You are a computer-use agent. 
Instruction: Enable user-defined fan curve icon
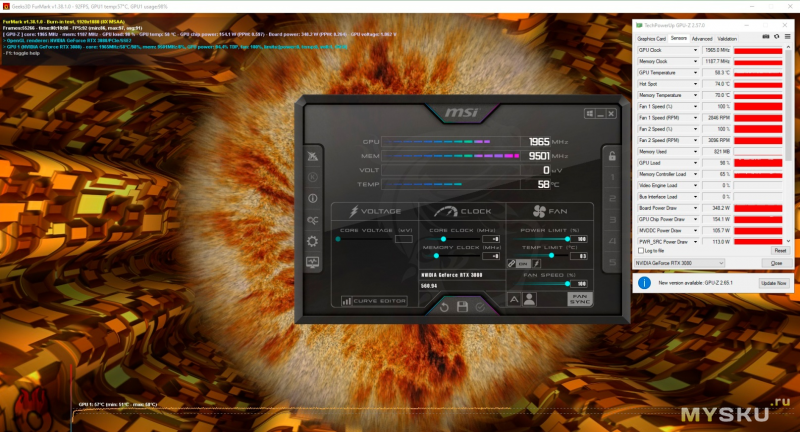[x=530, y=299]
